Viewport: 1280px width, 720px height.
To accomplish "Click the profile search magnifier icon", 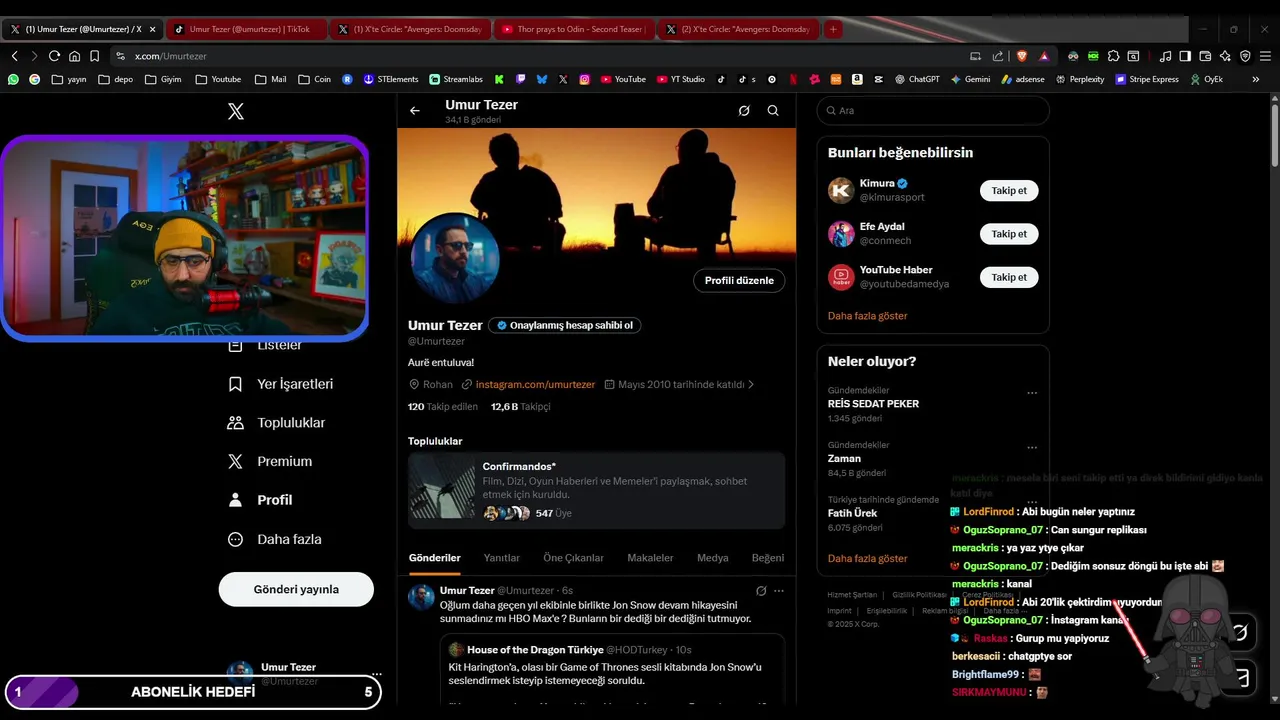I will (773, 111).
